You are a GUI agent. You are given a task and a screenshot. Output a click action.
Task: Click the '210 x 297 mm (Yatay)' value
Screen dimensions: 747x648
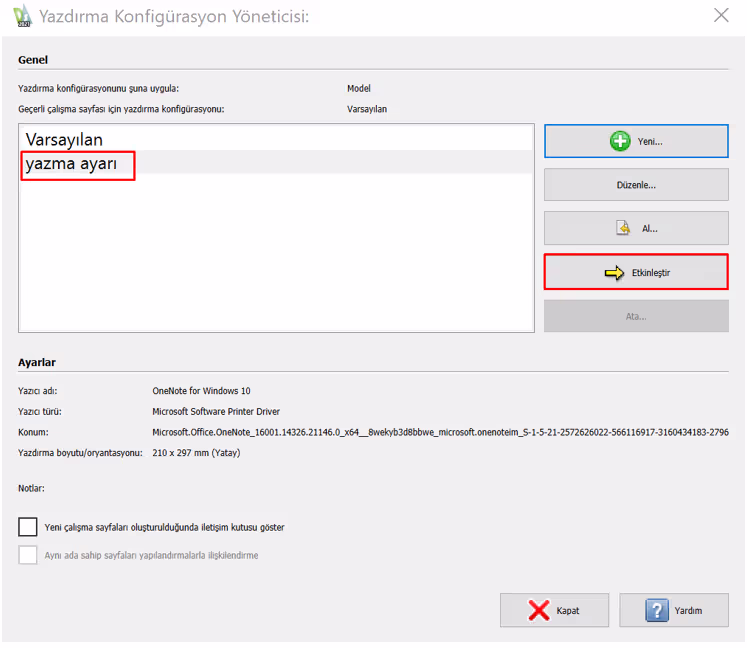point(196,453)
